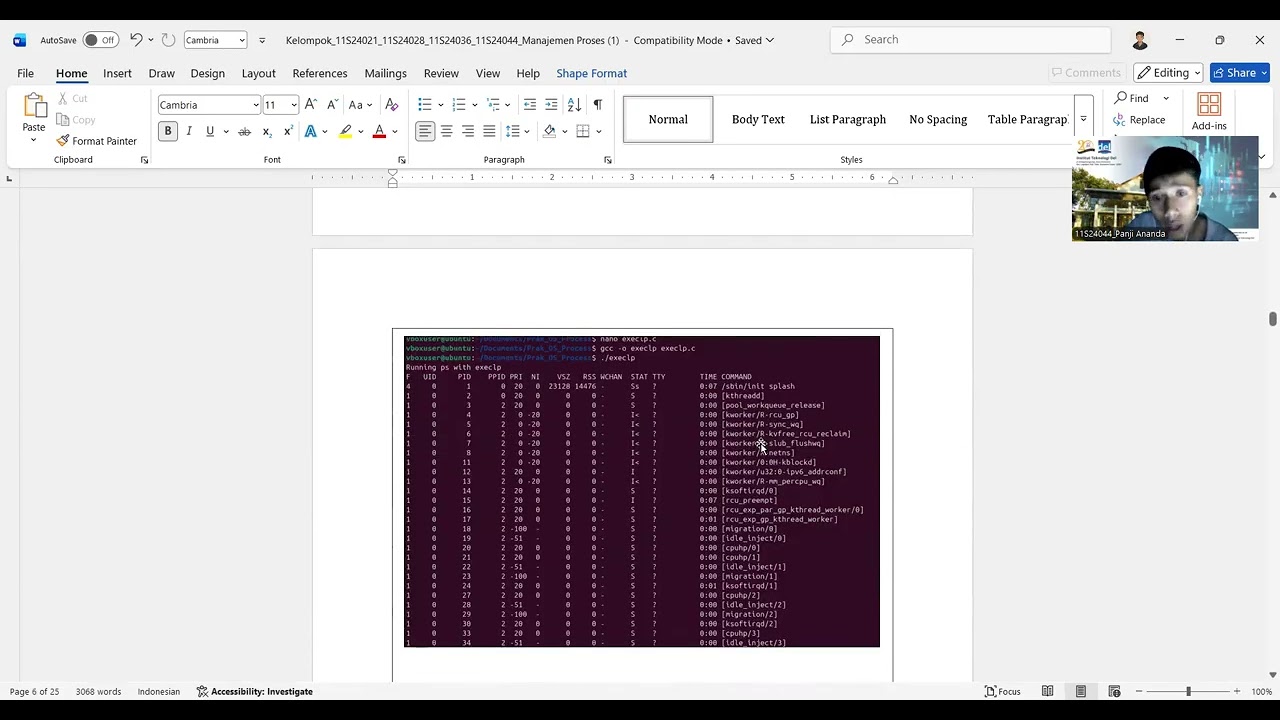Align text left
Viewport: 1280px width, 720px height.
pyautogui.click(x=425, y=131)
